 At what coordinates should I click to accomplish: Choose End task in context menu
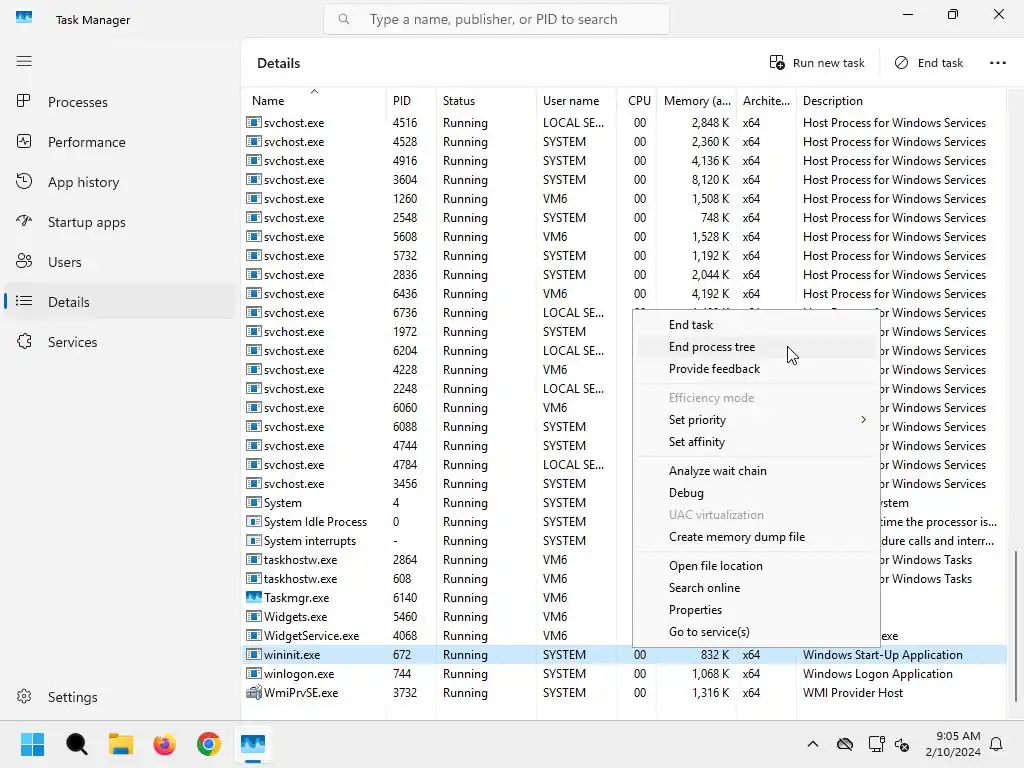pos(755,325)
